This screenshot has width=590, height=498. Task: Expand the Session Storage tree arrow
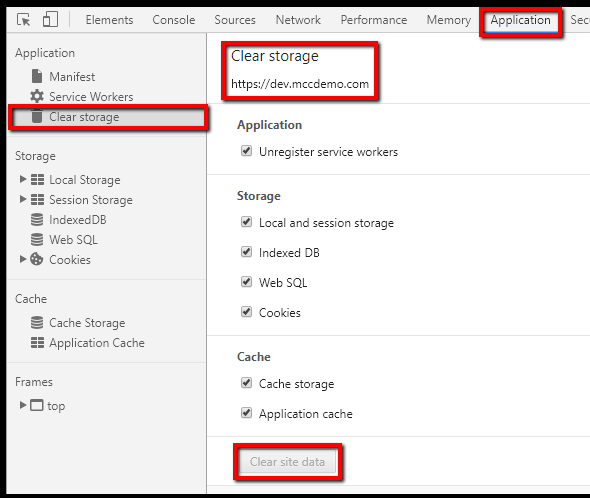click(x=23, y=199)
